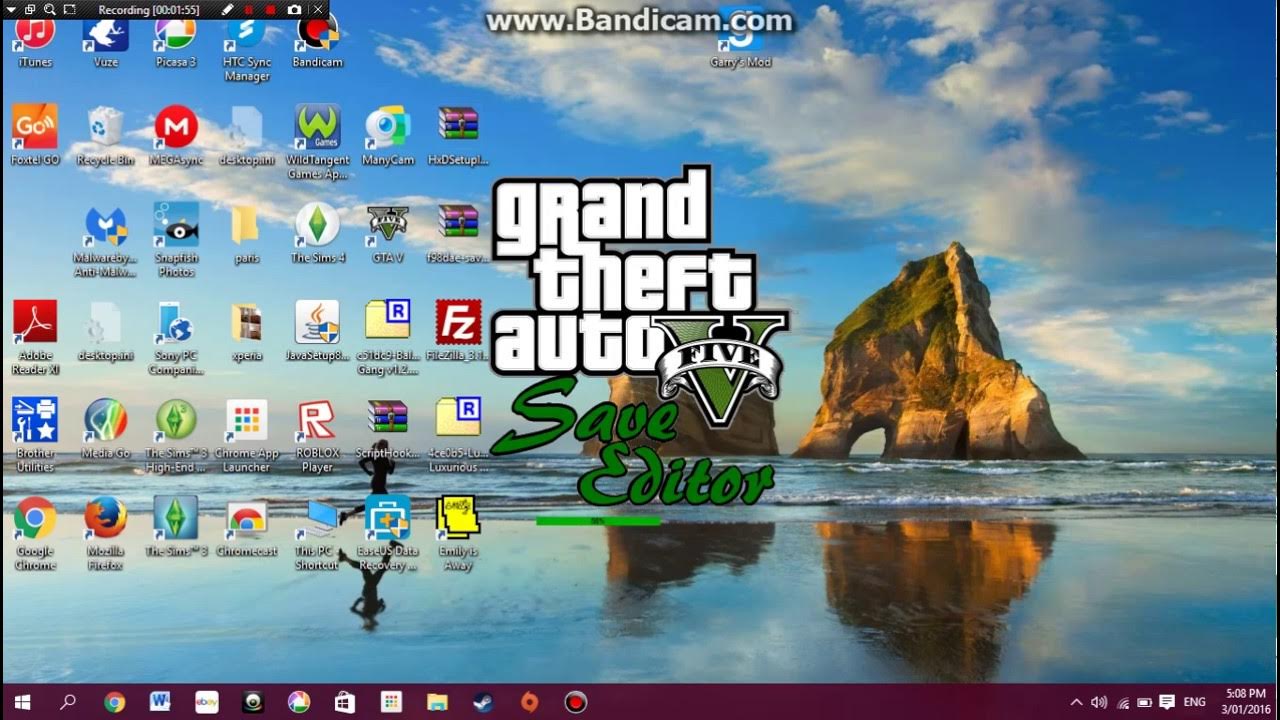Screen dimensions: 1280x720
Task: Click the Bandicam magnifier find-window icon
Action: click(x=50, y=9)
